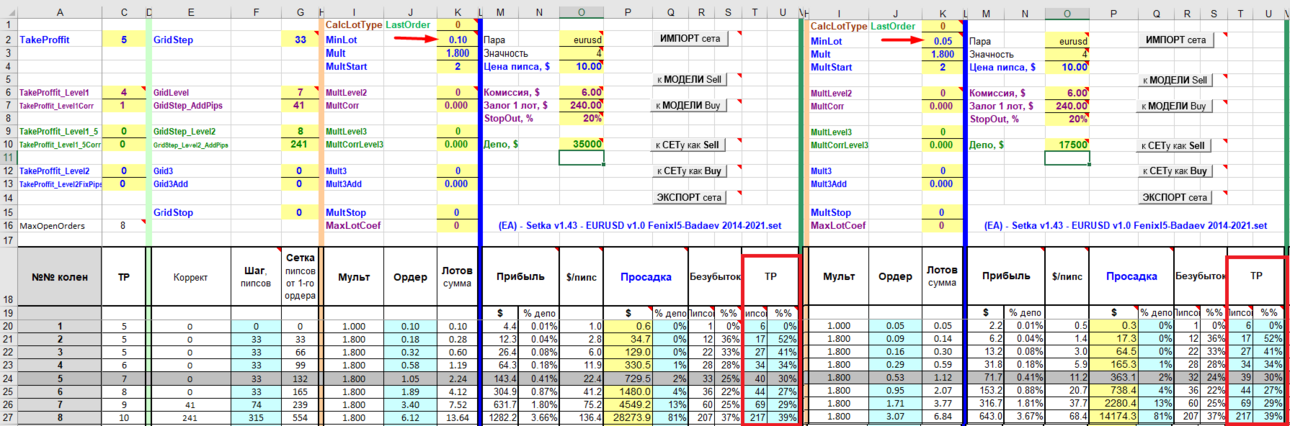The width and height of the screenshot is (1290, 426).
Task: Click the drawdown cell 2280.4
Action: 1113,404
